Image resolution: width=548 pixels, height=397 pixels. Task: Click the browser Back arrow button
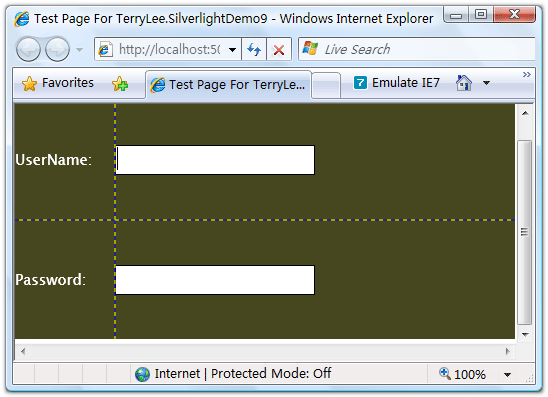pos(28,49)
